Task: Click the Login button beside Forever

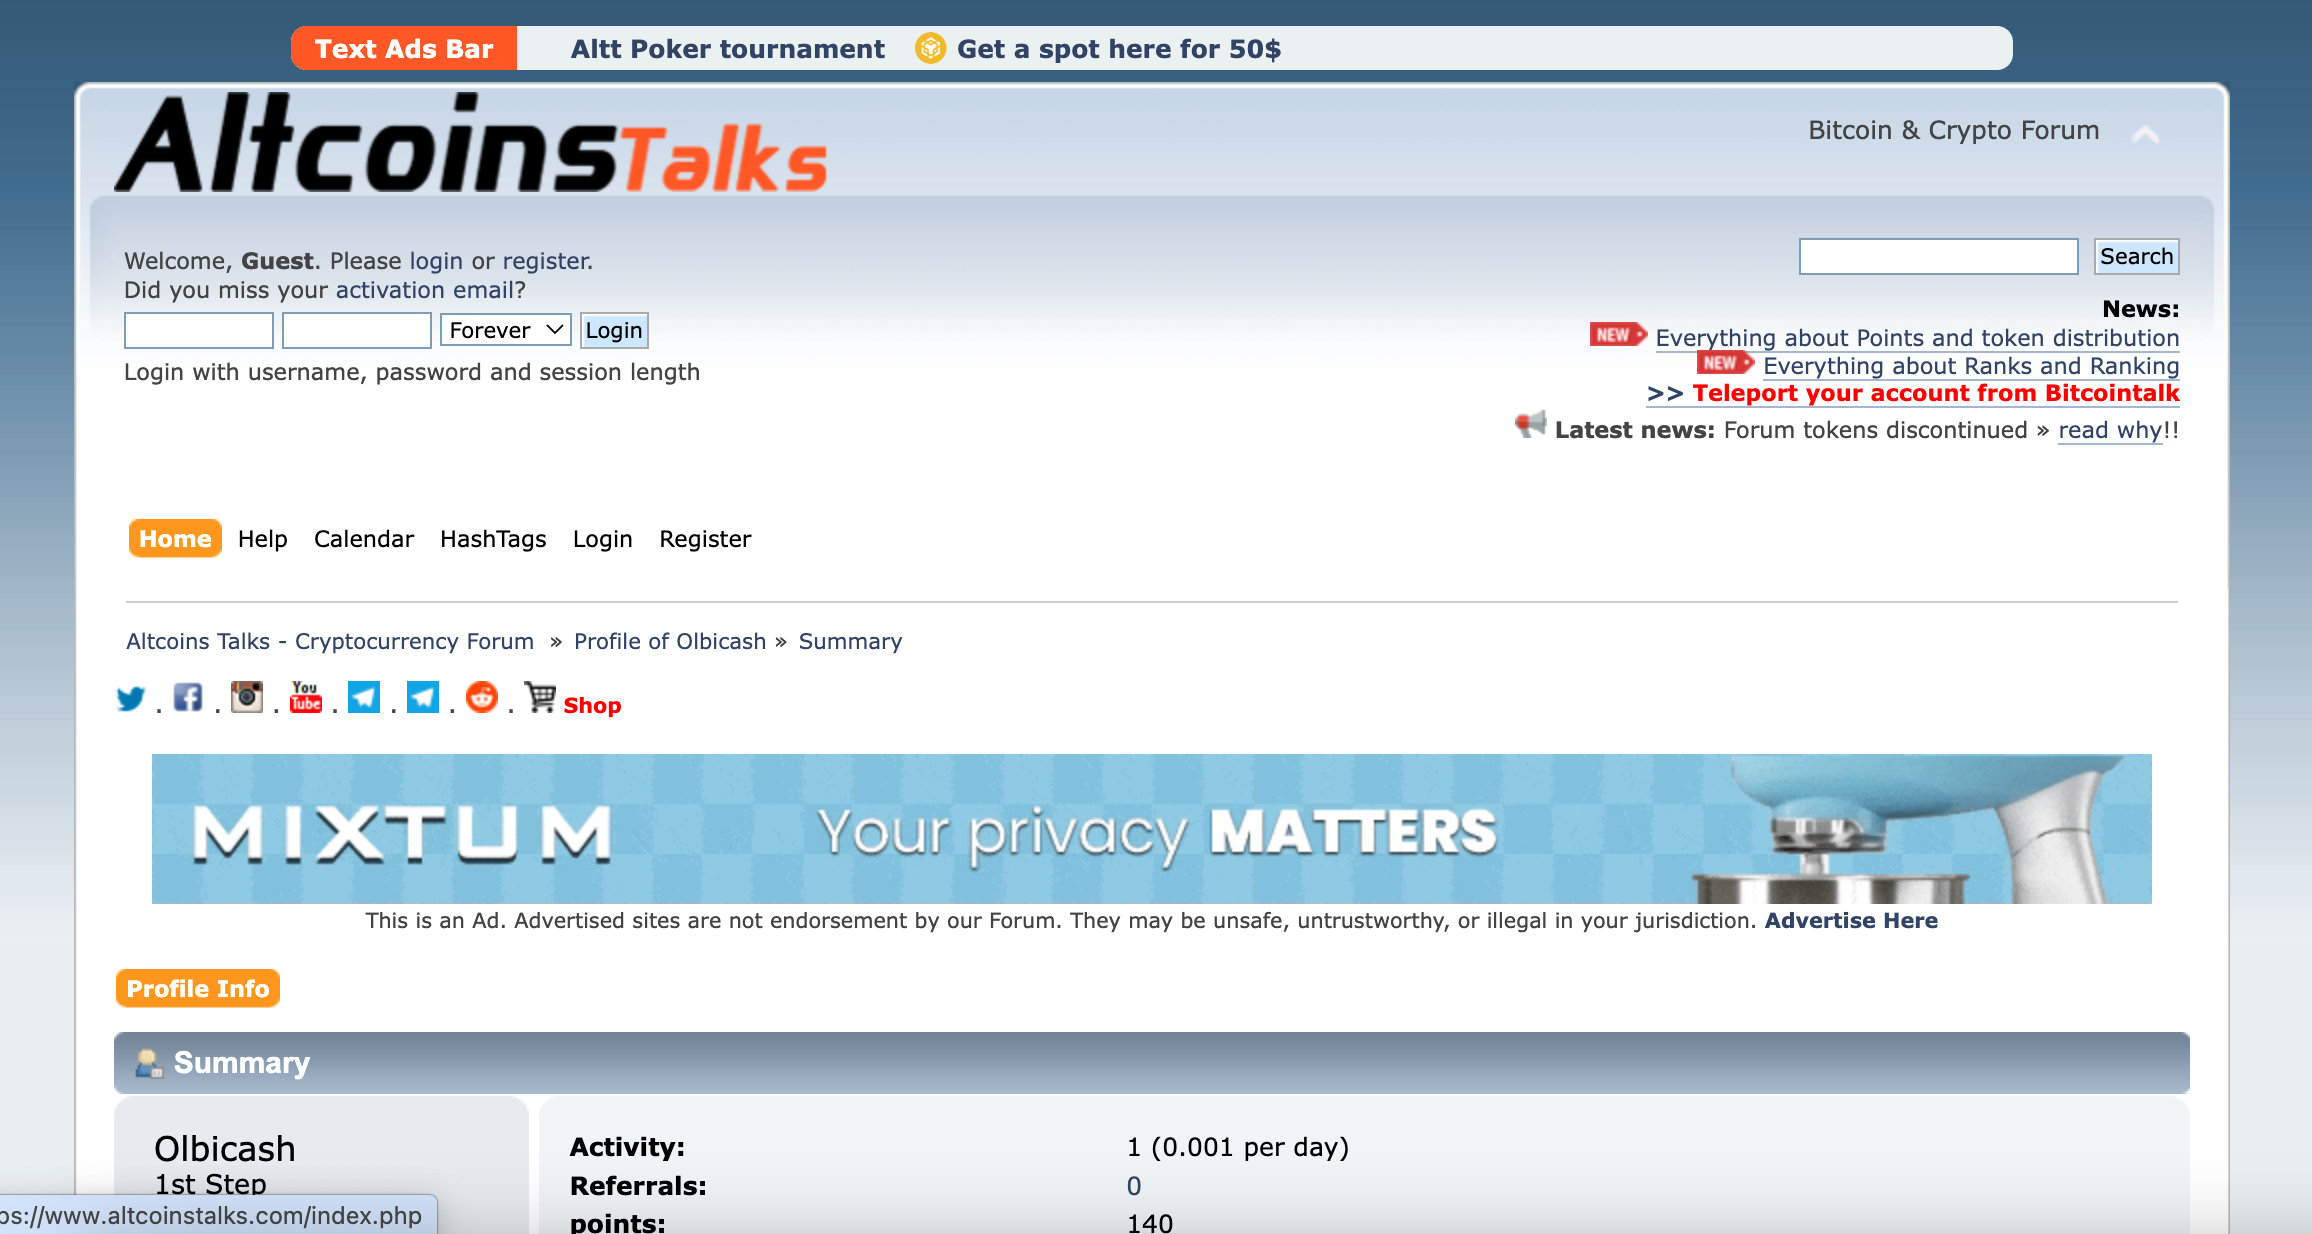Action: tap(614, 330)
